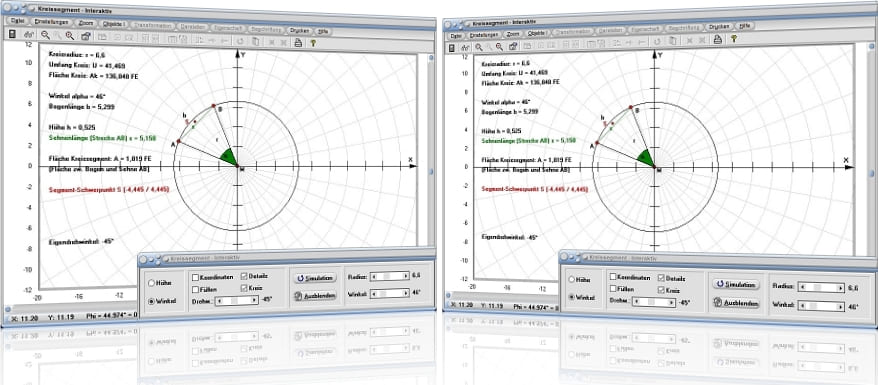The height and width of the screenshot is (385, 878).
Task: Enable Füllen checkbox in left control panel
Action: coord(195,289)
